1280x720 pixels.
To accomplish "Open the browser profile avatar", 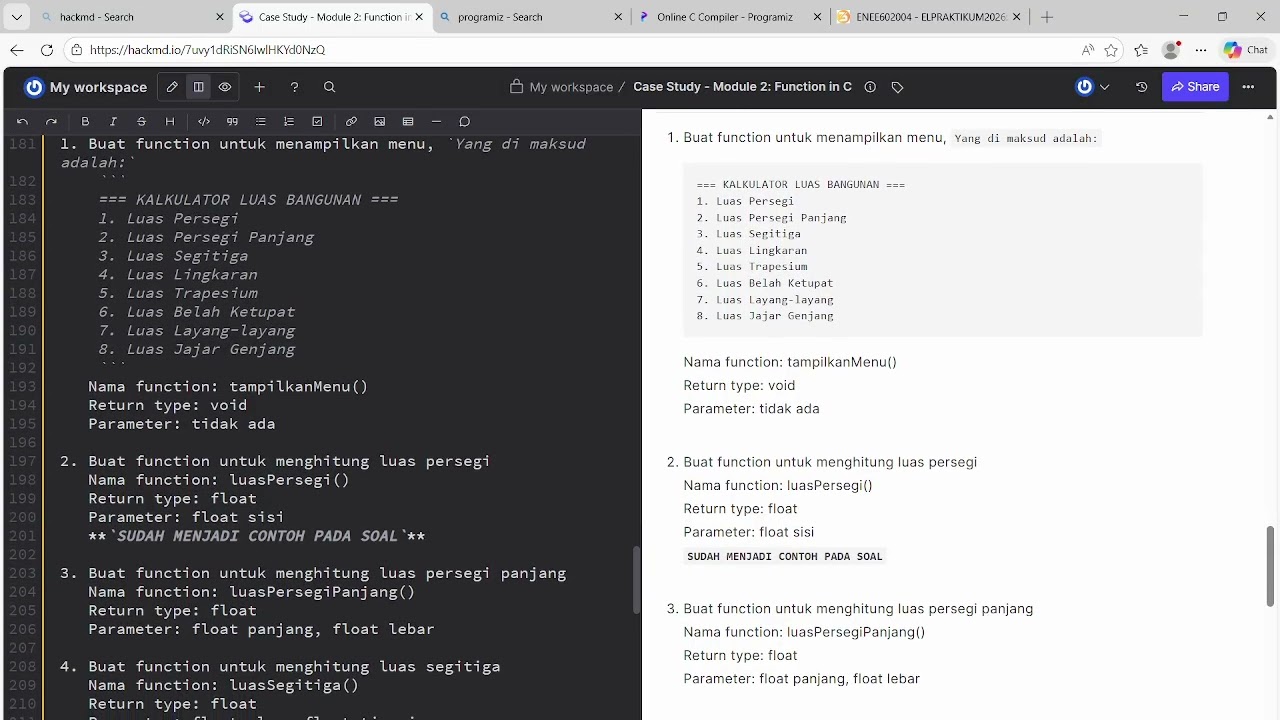I will [x=1171, y=50].
